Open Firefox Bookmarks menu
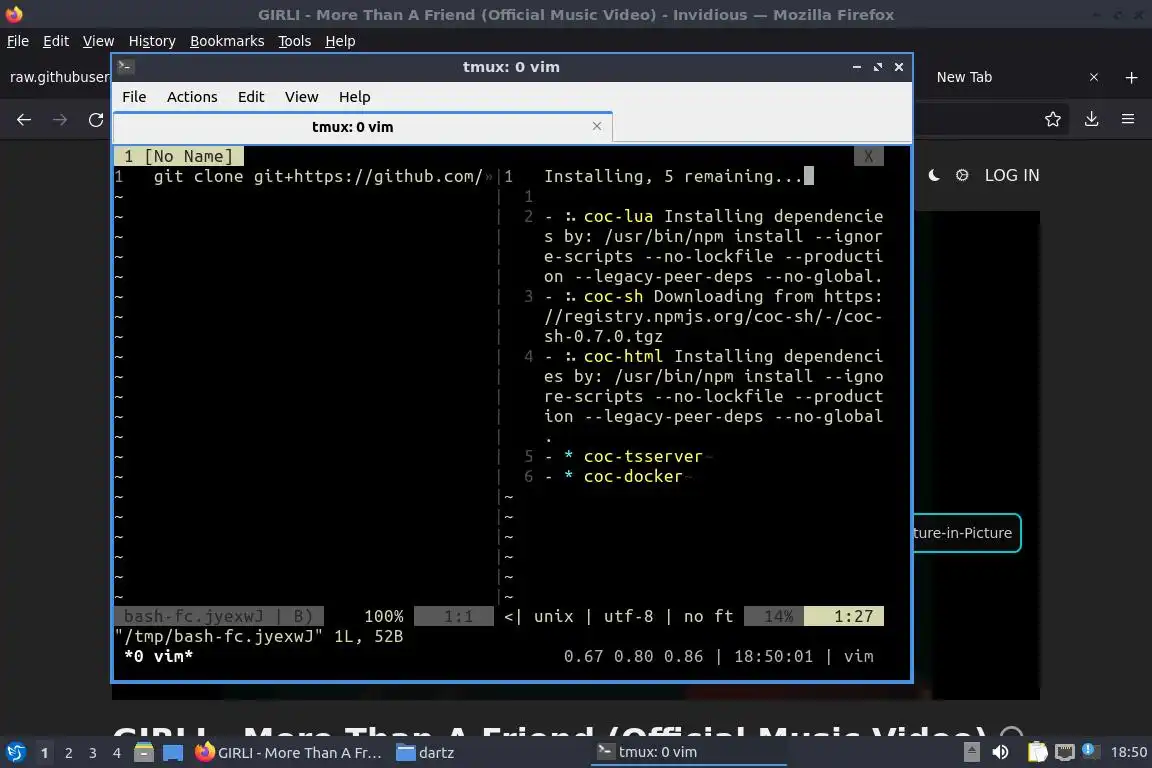 227,41
